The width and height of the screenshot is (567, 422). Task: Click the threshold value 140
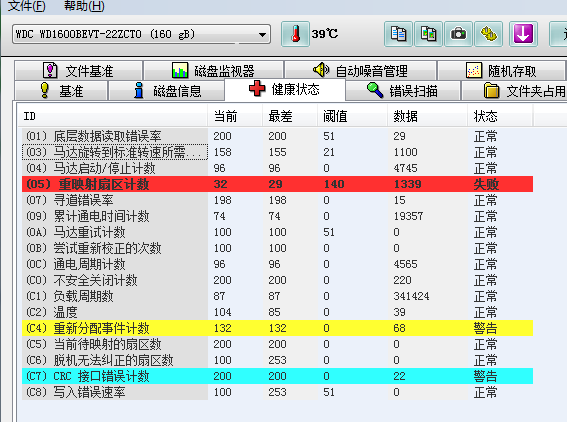coord(334,184)
